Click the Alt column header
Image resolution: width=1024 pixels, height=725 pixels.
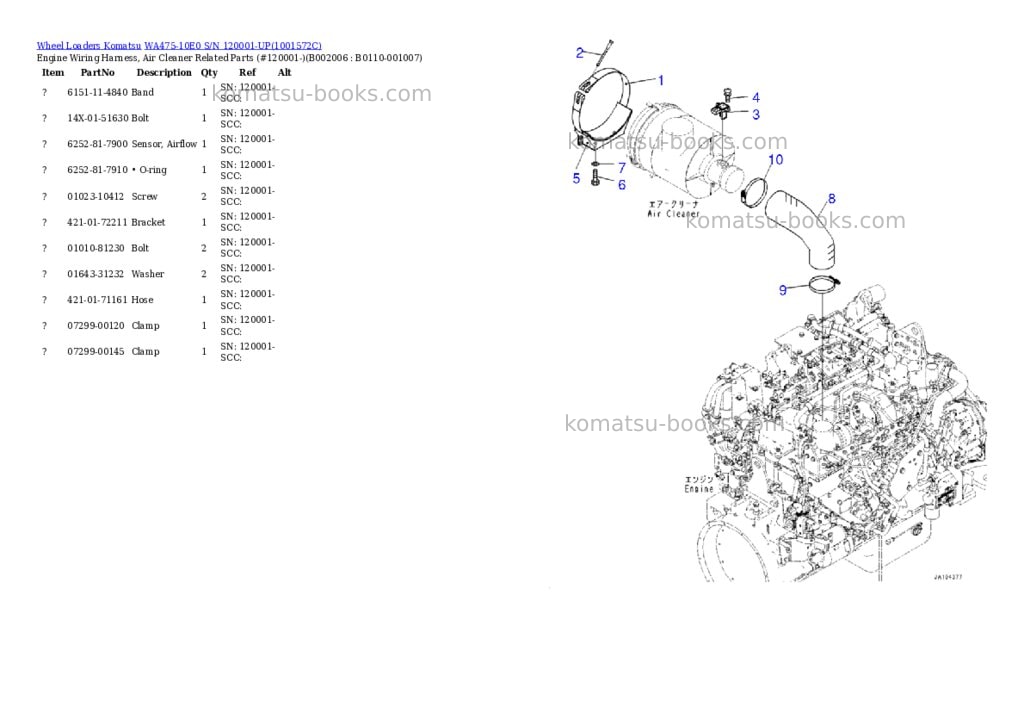click(284, 72)
